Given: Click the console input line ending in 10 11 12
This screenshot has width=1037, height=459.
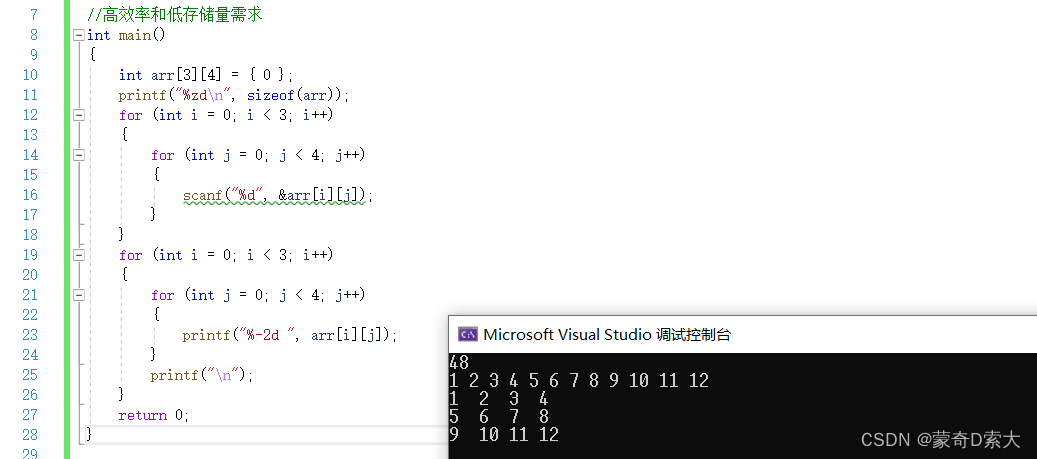Looking at the screenshot, I should point(579,380).
